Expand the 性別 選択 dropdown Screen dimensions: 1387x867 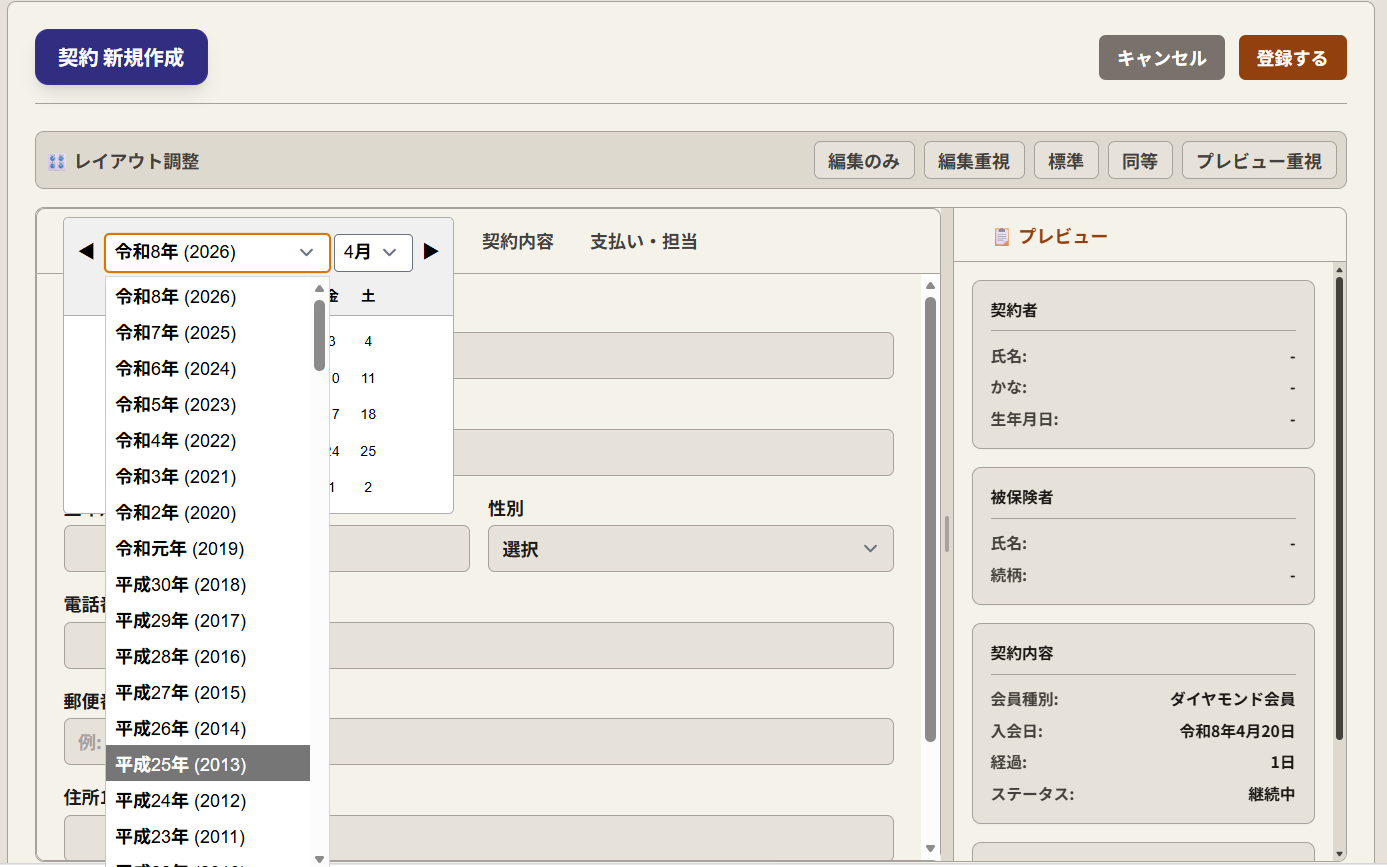tap(690, 549)
